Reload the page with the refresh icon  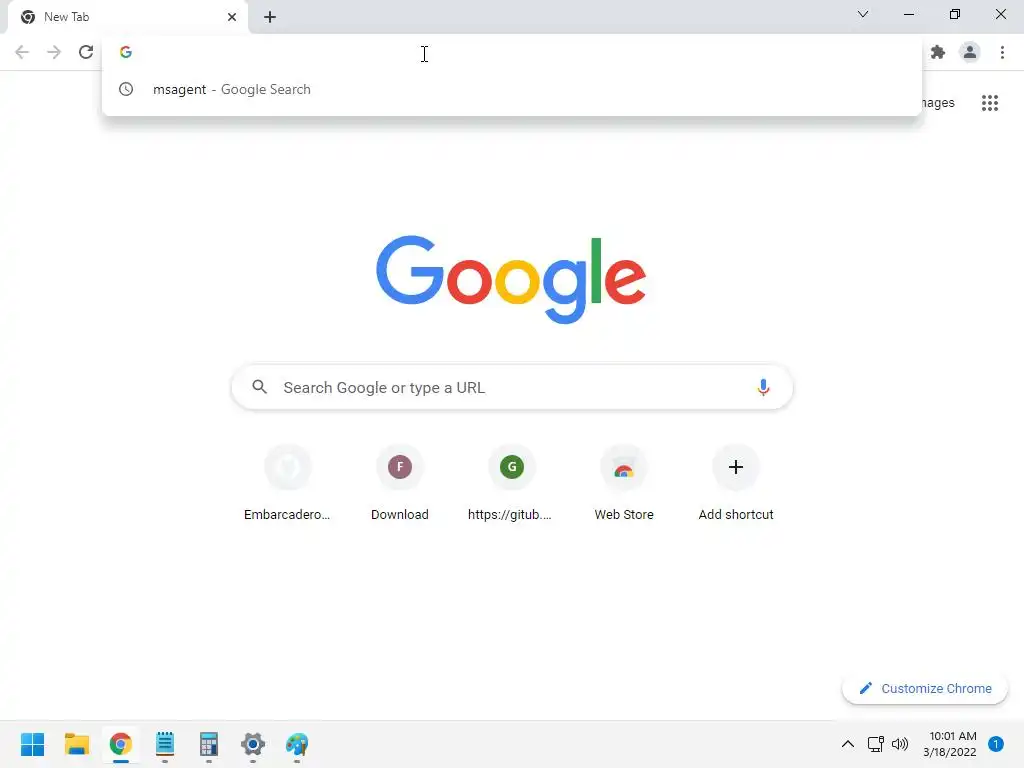pyautogui.click(x=86, y=52)
